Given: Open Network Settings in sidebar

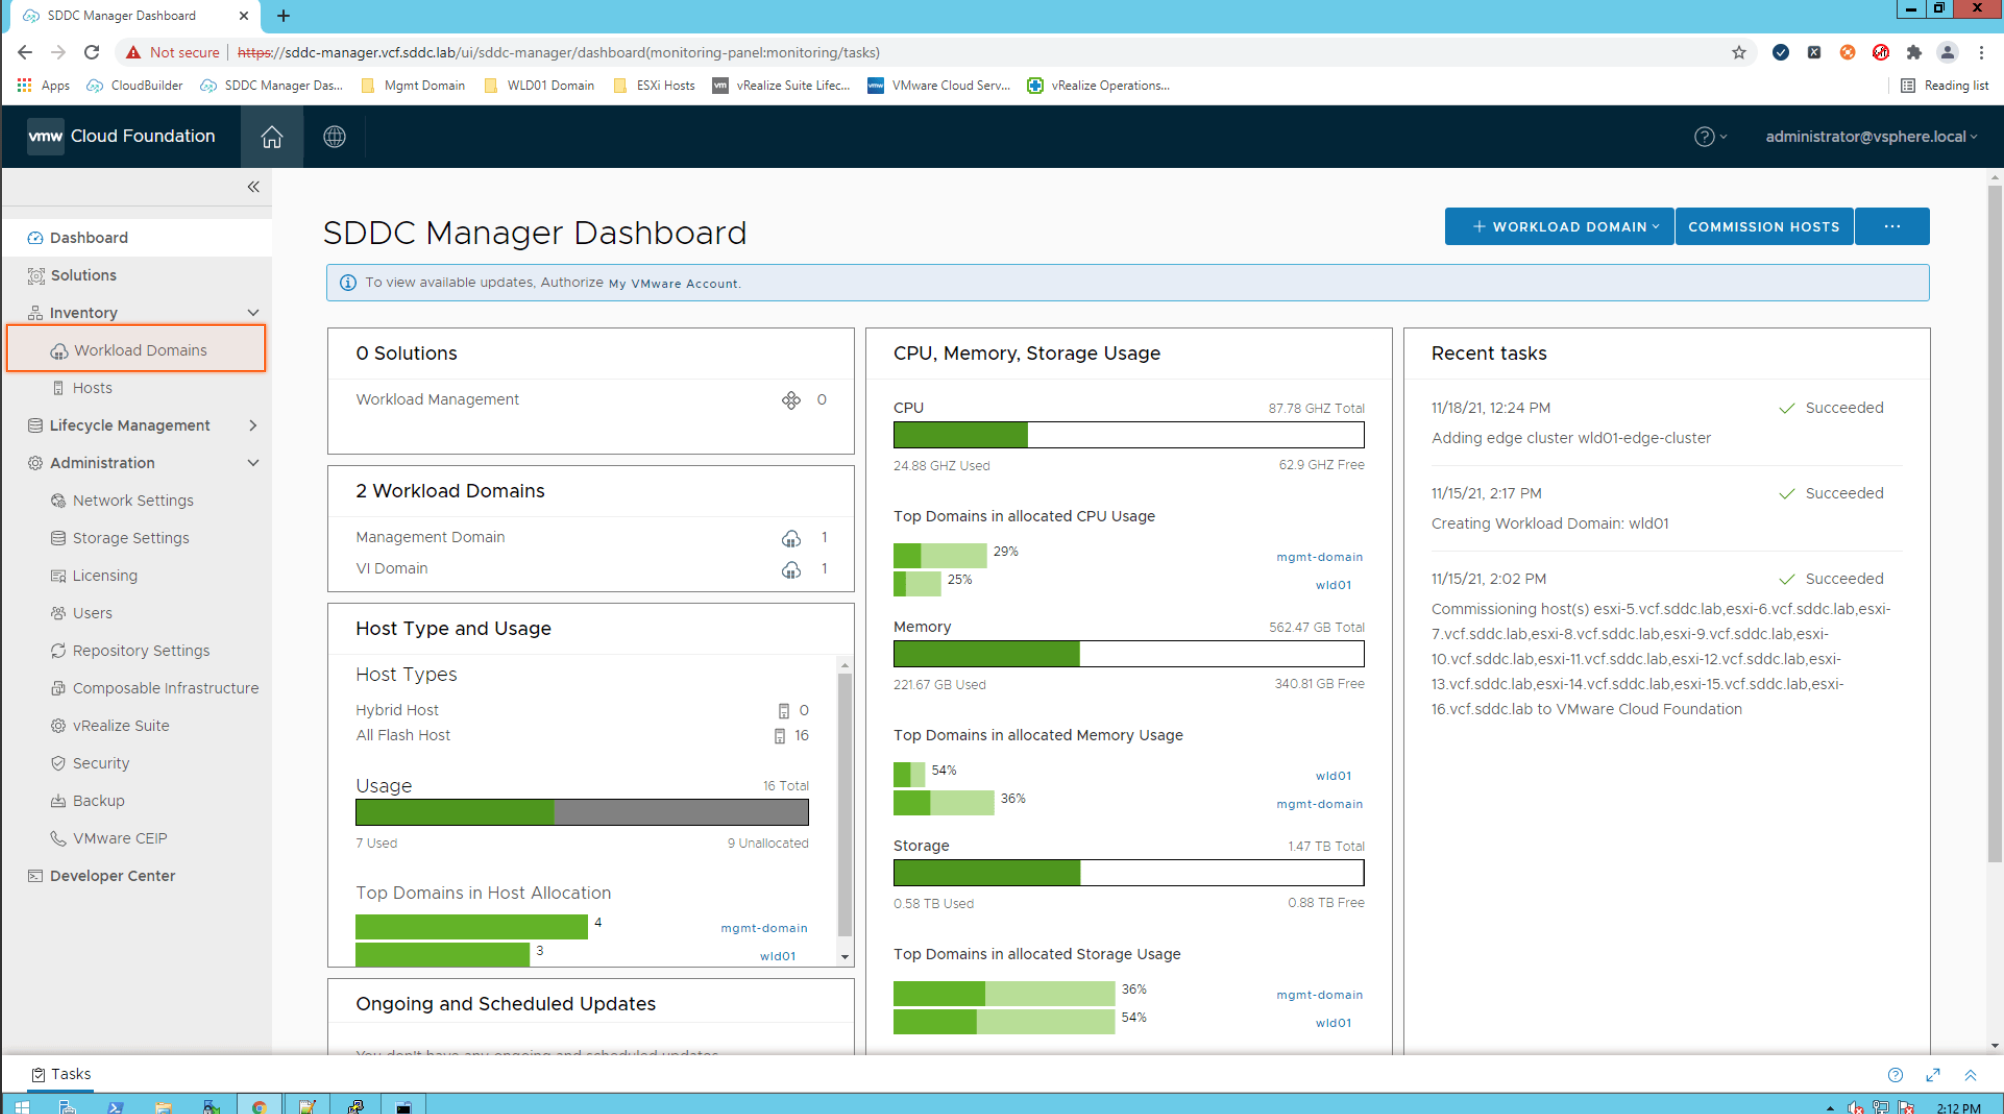Looking at the screenshot, I should point(133,501).
